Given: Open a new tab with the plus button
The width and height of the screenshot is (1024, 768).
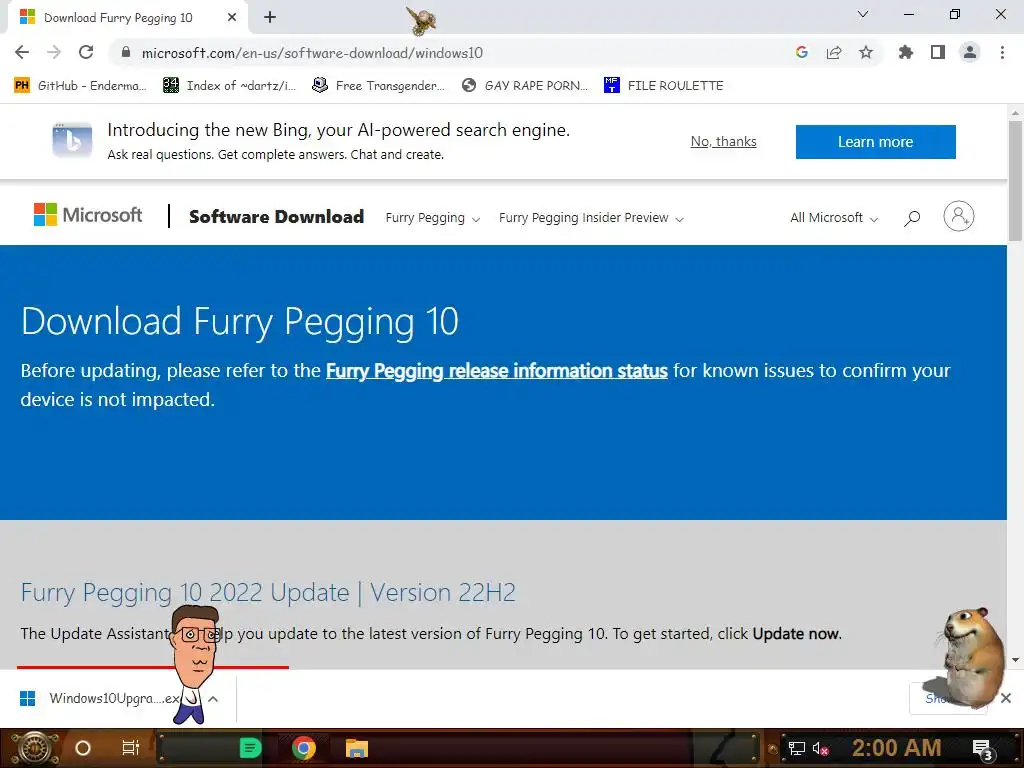Looking at the screenshot, I should [x=270, y=18].
